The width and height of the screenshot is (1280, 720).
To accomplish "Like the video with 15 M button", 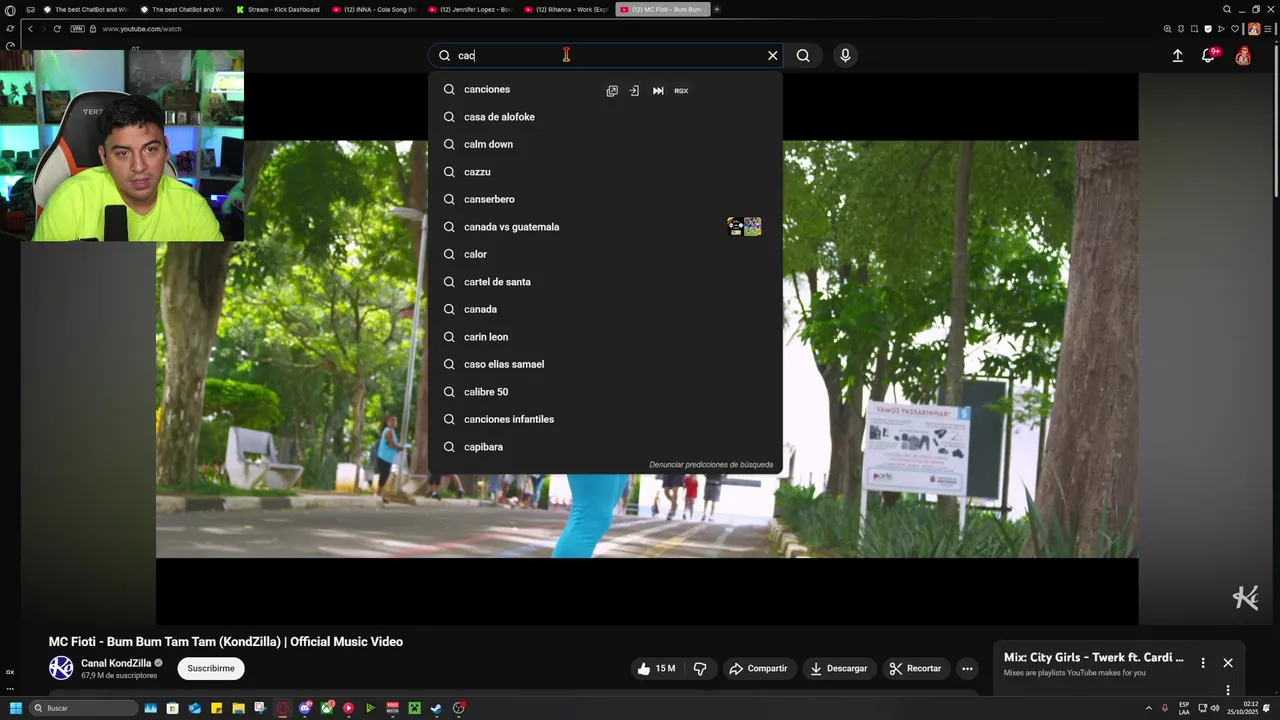I will pos(655,668).
